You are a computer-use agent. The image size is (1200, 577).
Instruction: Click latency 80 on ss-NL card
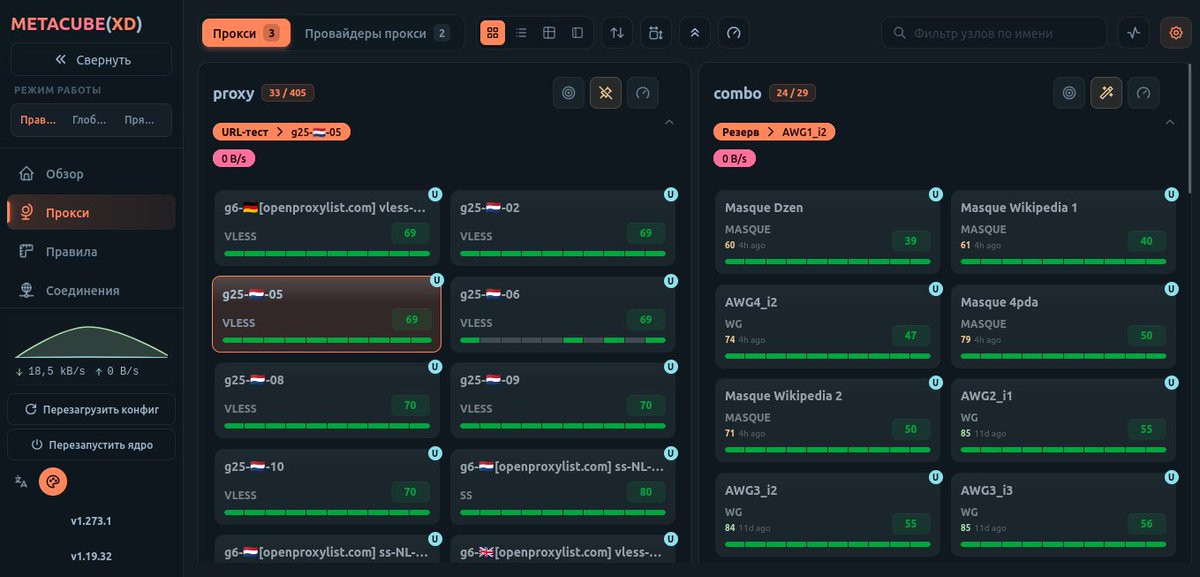tap(646, 492)
